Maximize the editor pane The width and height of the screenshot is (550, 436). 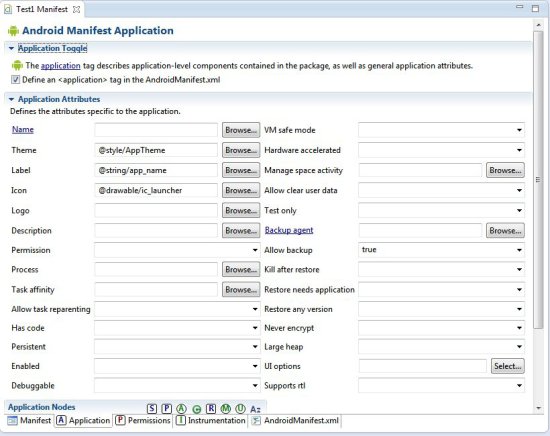tap(535, 8)
